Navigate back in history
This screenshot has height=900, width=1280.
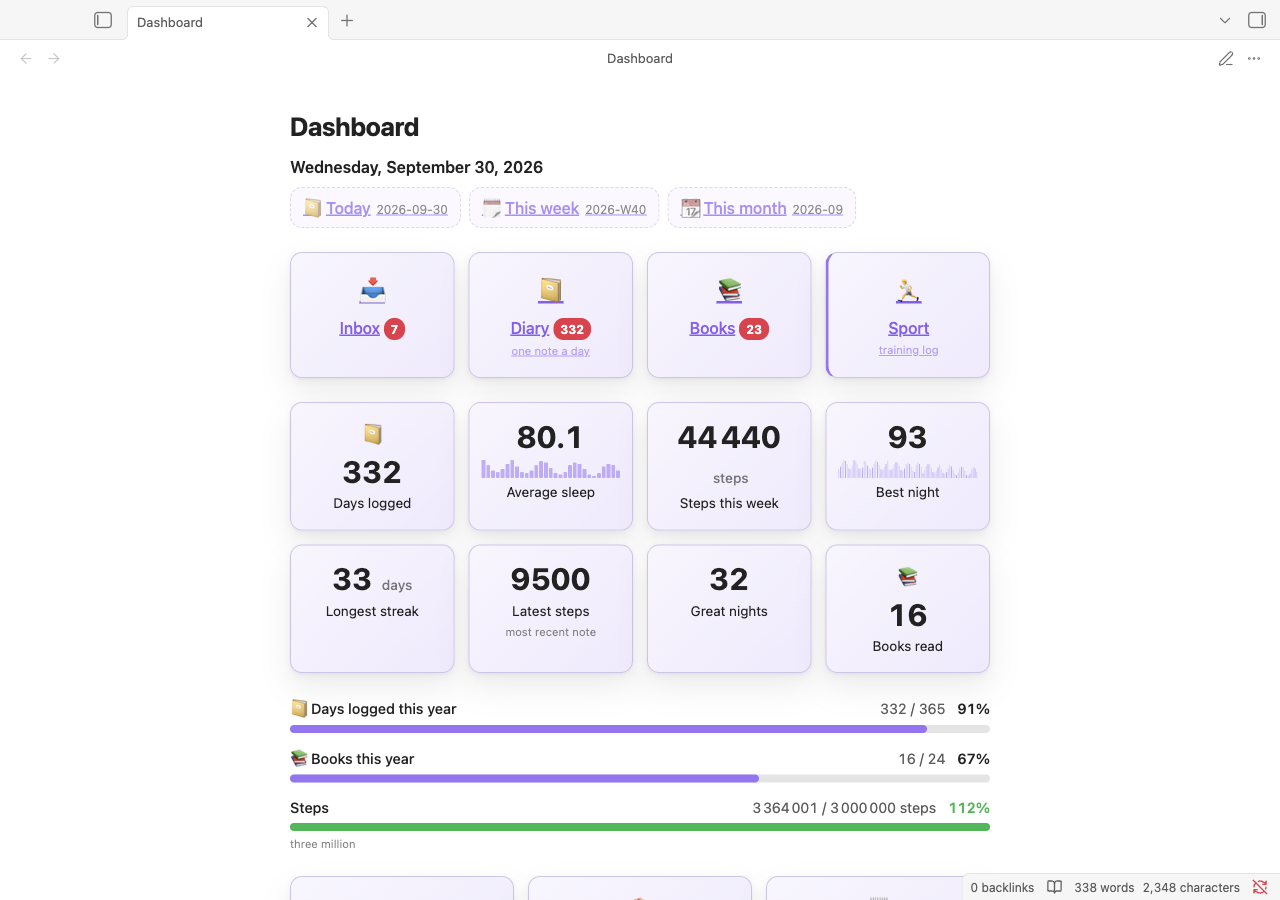tap(26, 59)
